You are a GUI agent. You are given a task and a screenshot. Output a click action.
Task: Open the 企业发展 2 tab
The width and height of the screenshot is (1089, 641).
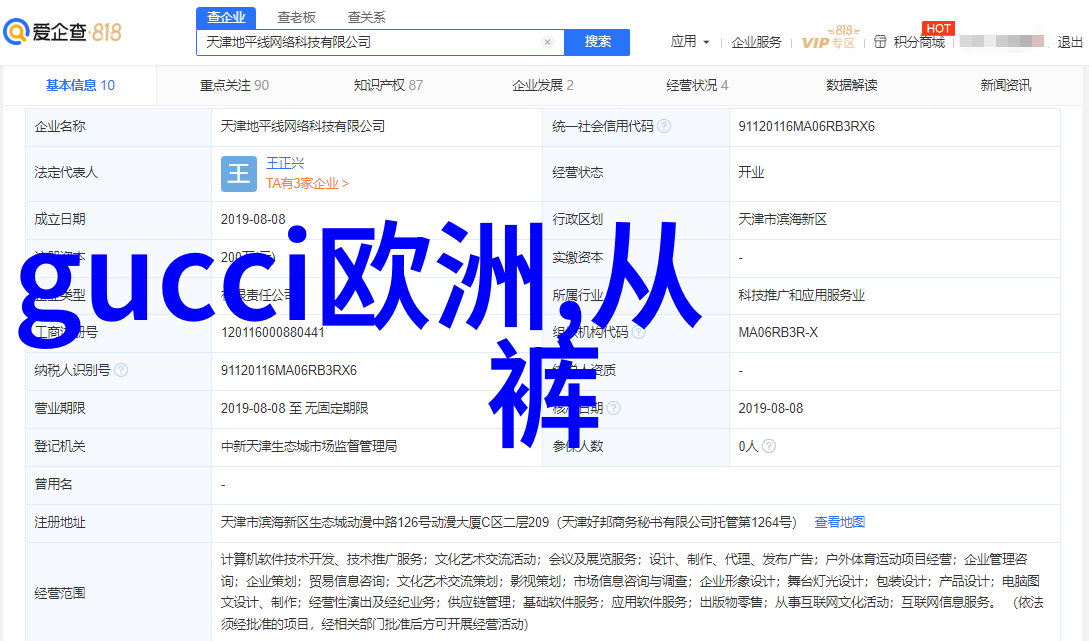[x=542, y=85]
